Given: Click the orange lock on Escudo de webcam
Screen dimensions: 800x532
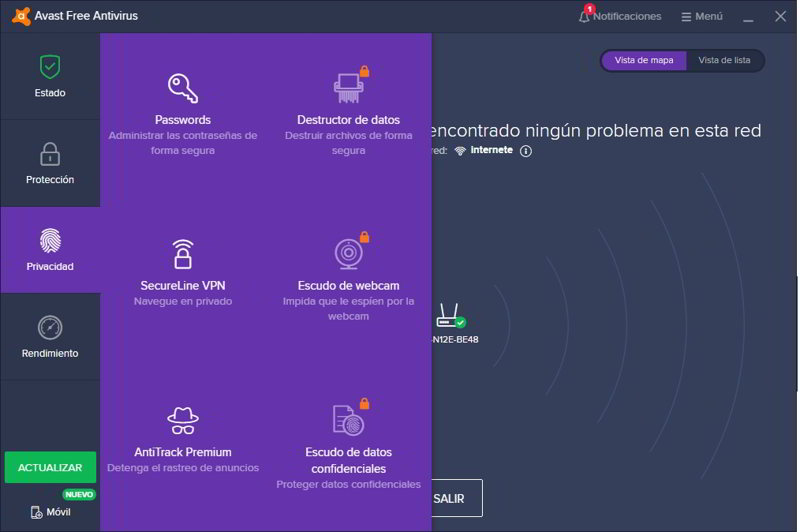Looking at the screenshot, I should (364, 237).
